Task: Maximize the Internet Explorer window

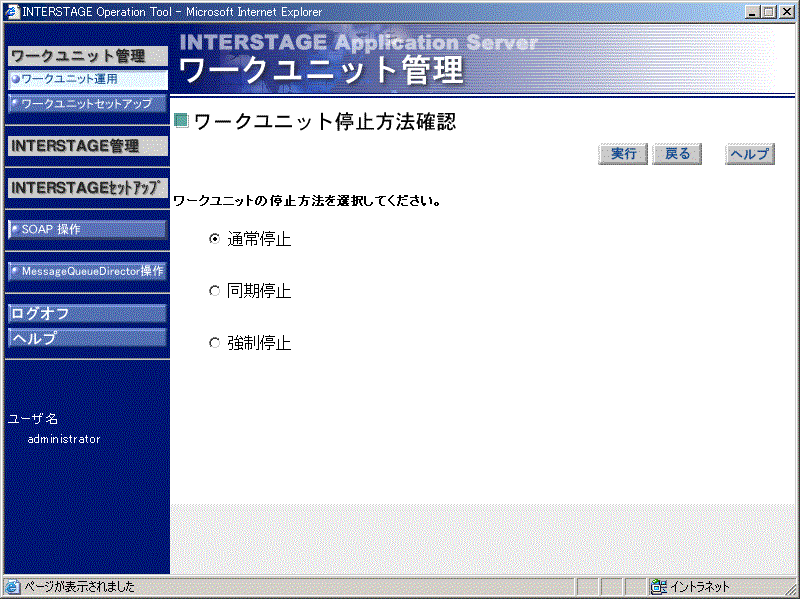Action: pyautogui.click(x=769, y=12)
